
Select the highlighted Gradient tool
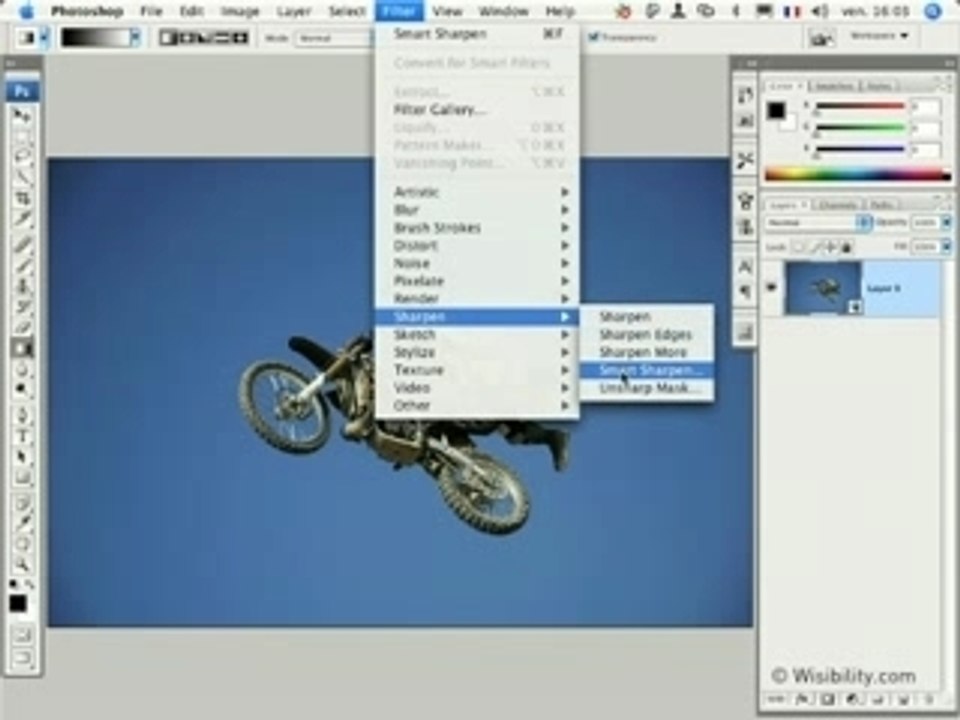[22, 348]
